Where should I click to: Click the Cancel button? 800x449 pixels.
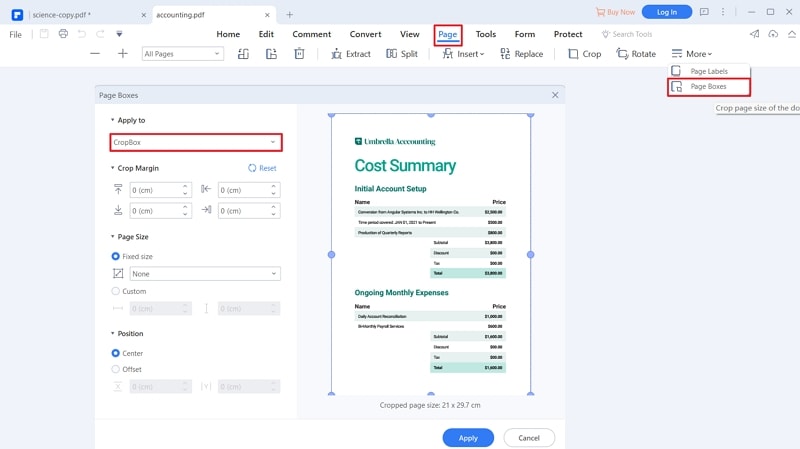(529, 438)
